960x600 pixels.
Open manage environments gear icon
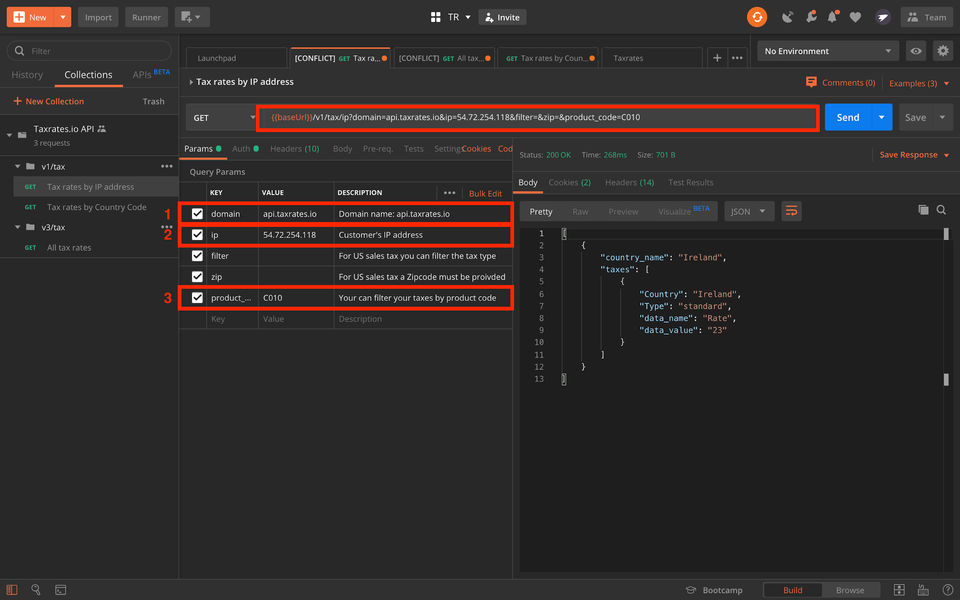tap(943, 51)
